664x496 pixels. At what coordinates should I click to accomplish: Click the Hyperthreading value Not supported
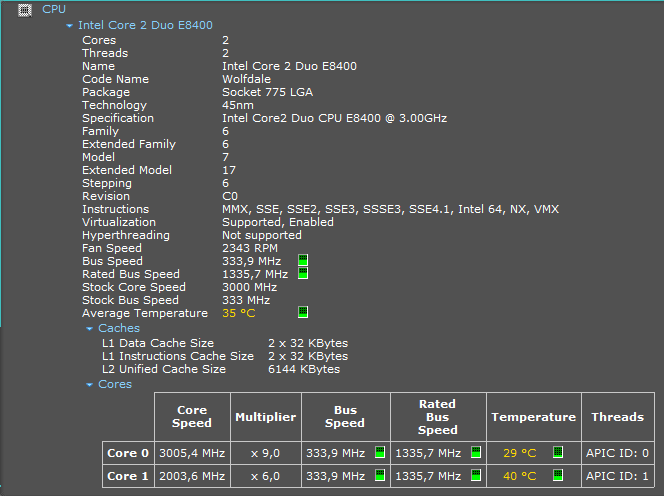(x=262, y=235)
